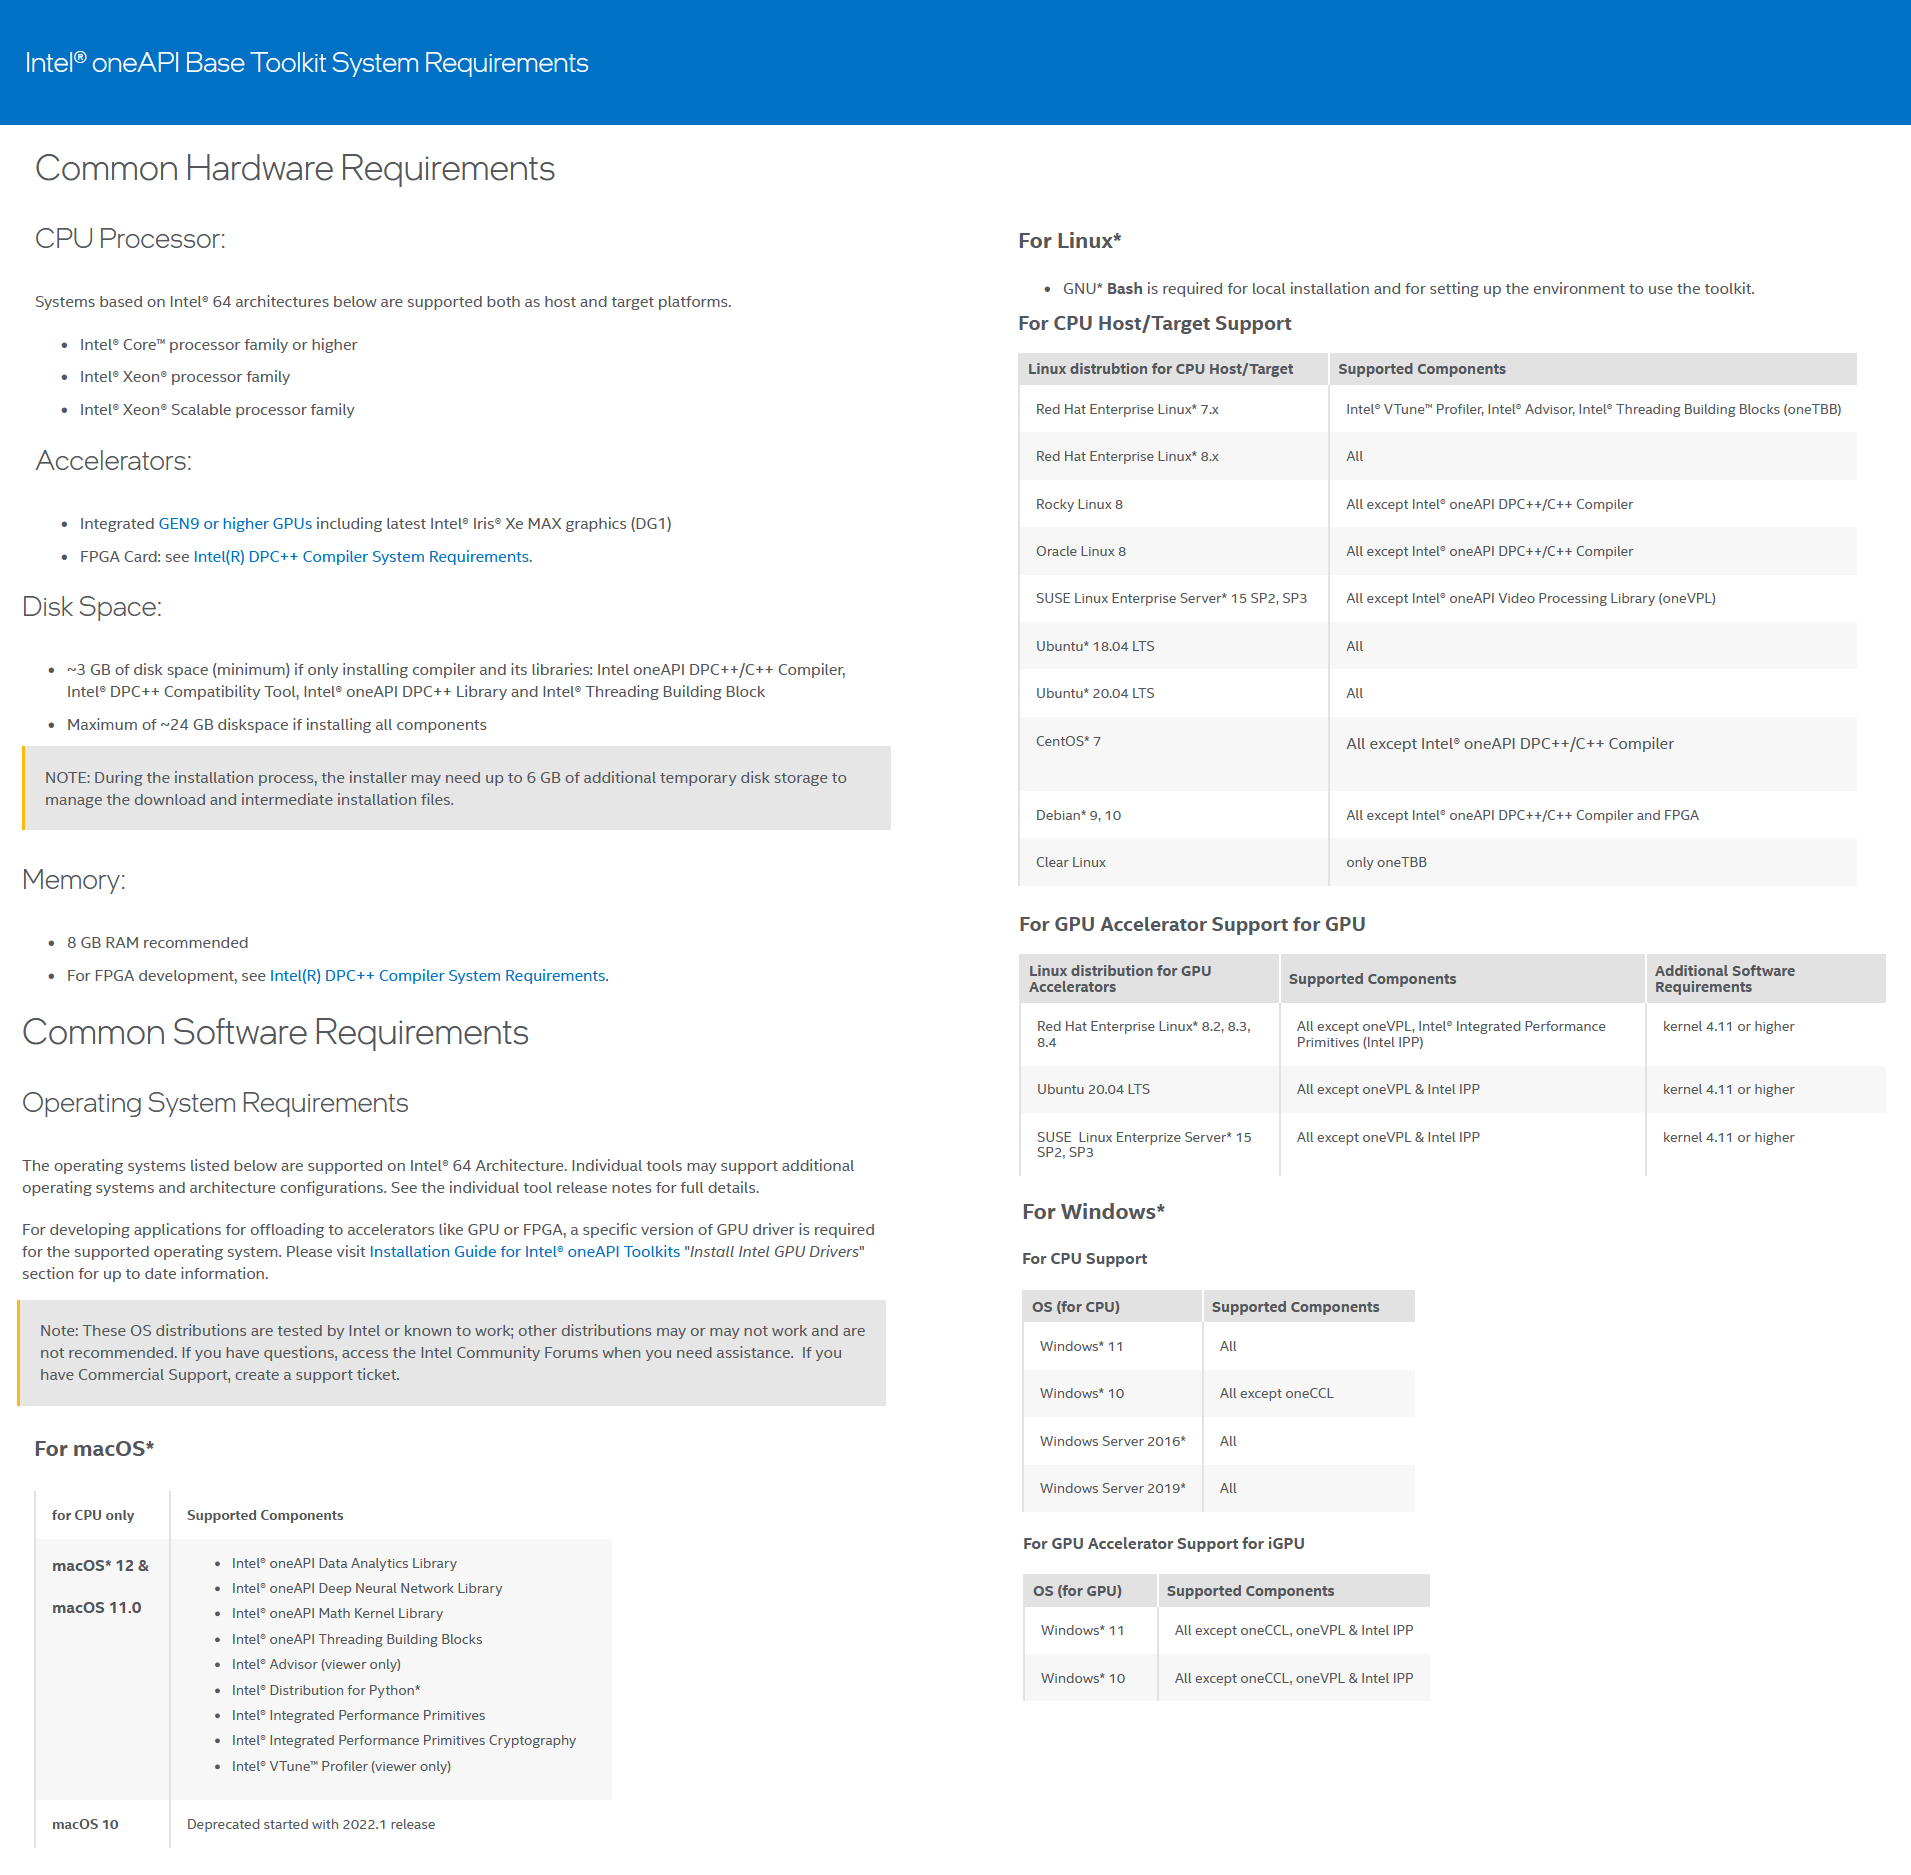This screenshot has height=1875, width=1911.
Task: Click the Note about tested OS distributions
Action: tap(452, 1352)
